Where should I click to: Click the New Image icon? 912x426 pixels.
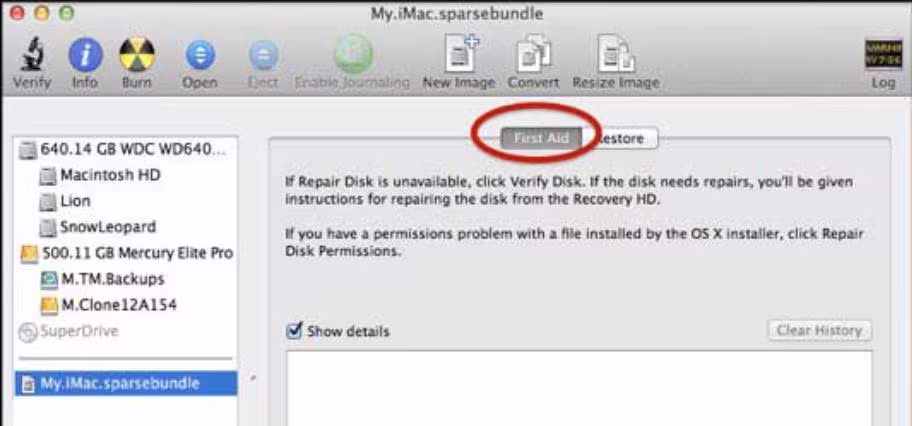point(458,54)
